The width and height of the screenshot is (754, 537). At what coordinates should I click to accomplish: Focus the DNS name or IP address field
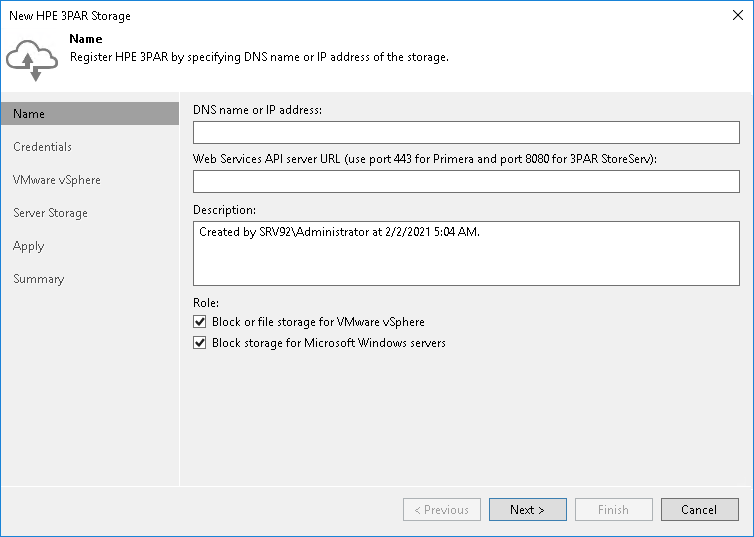coord(466,133)
